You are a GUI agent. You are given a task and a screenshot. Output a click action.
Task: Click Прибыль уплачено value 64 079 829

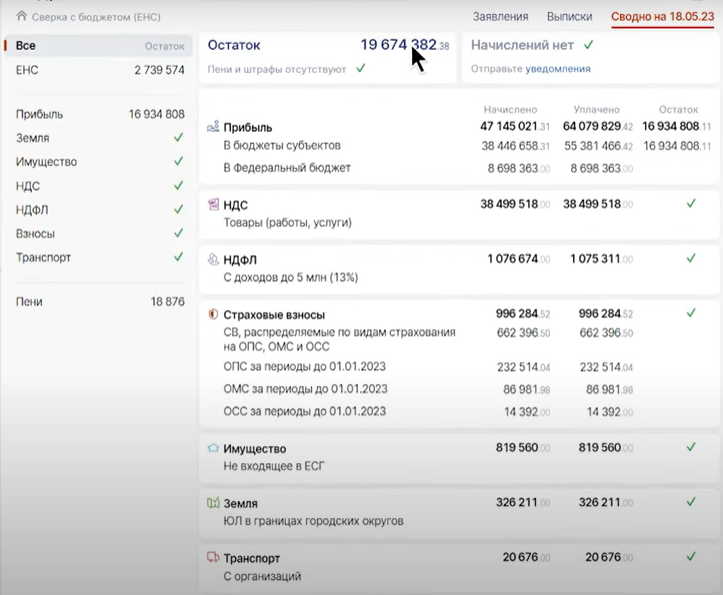tap(598, 126)
